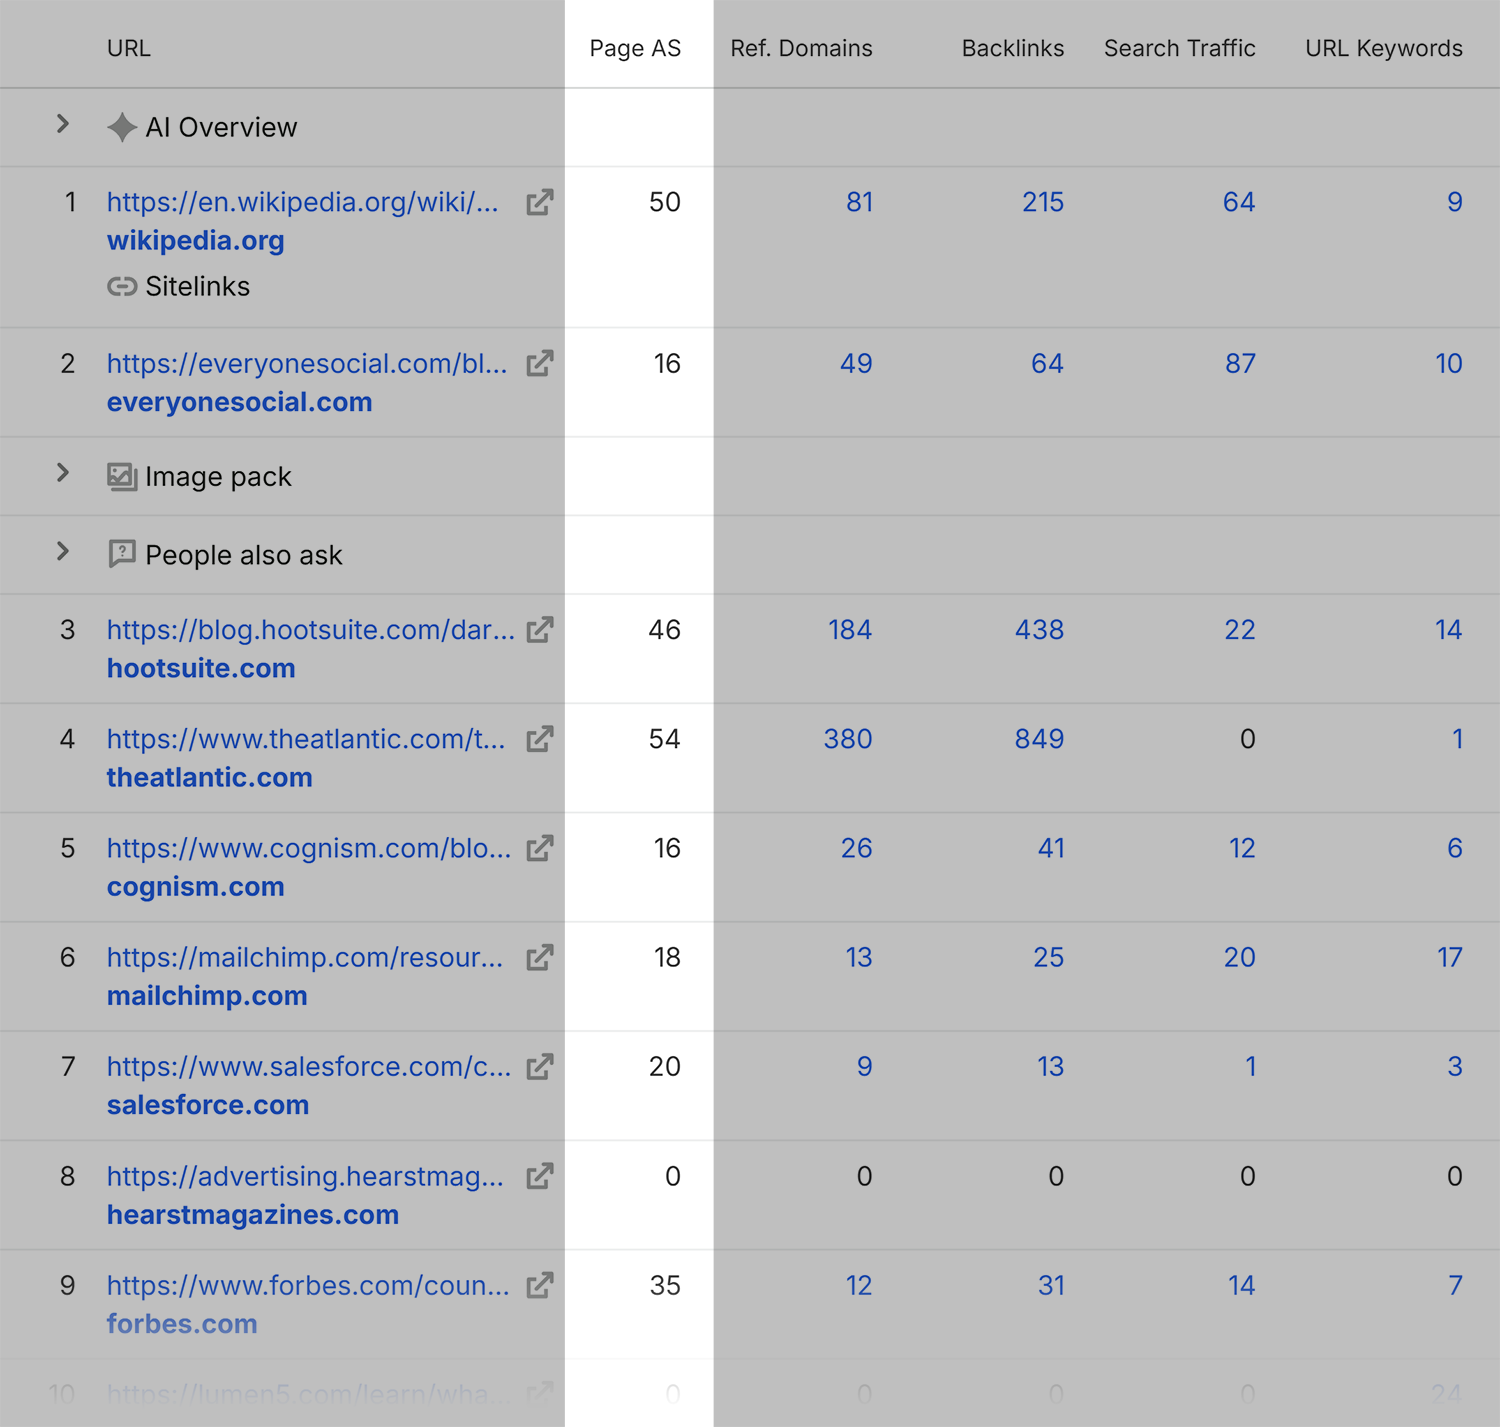Click wikipedia's 215 backlinks value

point(1043,202)
